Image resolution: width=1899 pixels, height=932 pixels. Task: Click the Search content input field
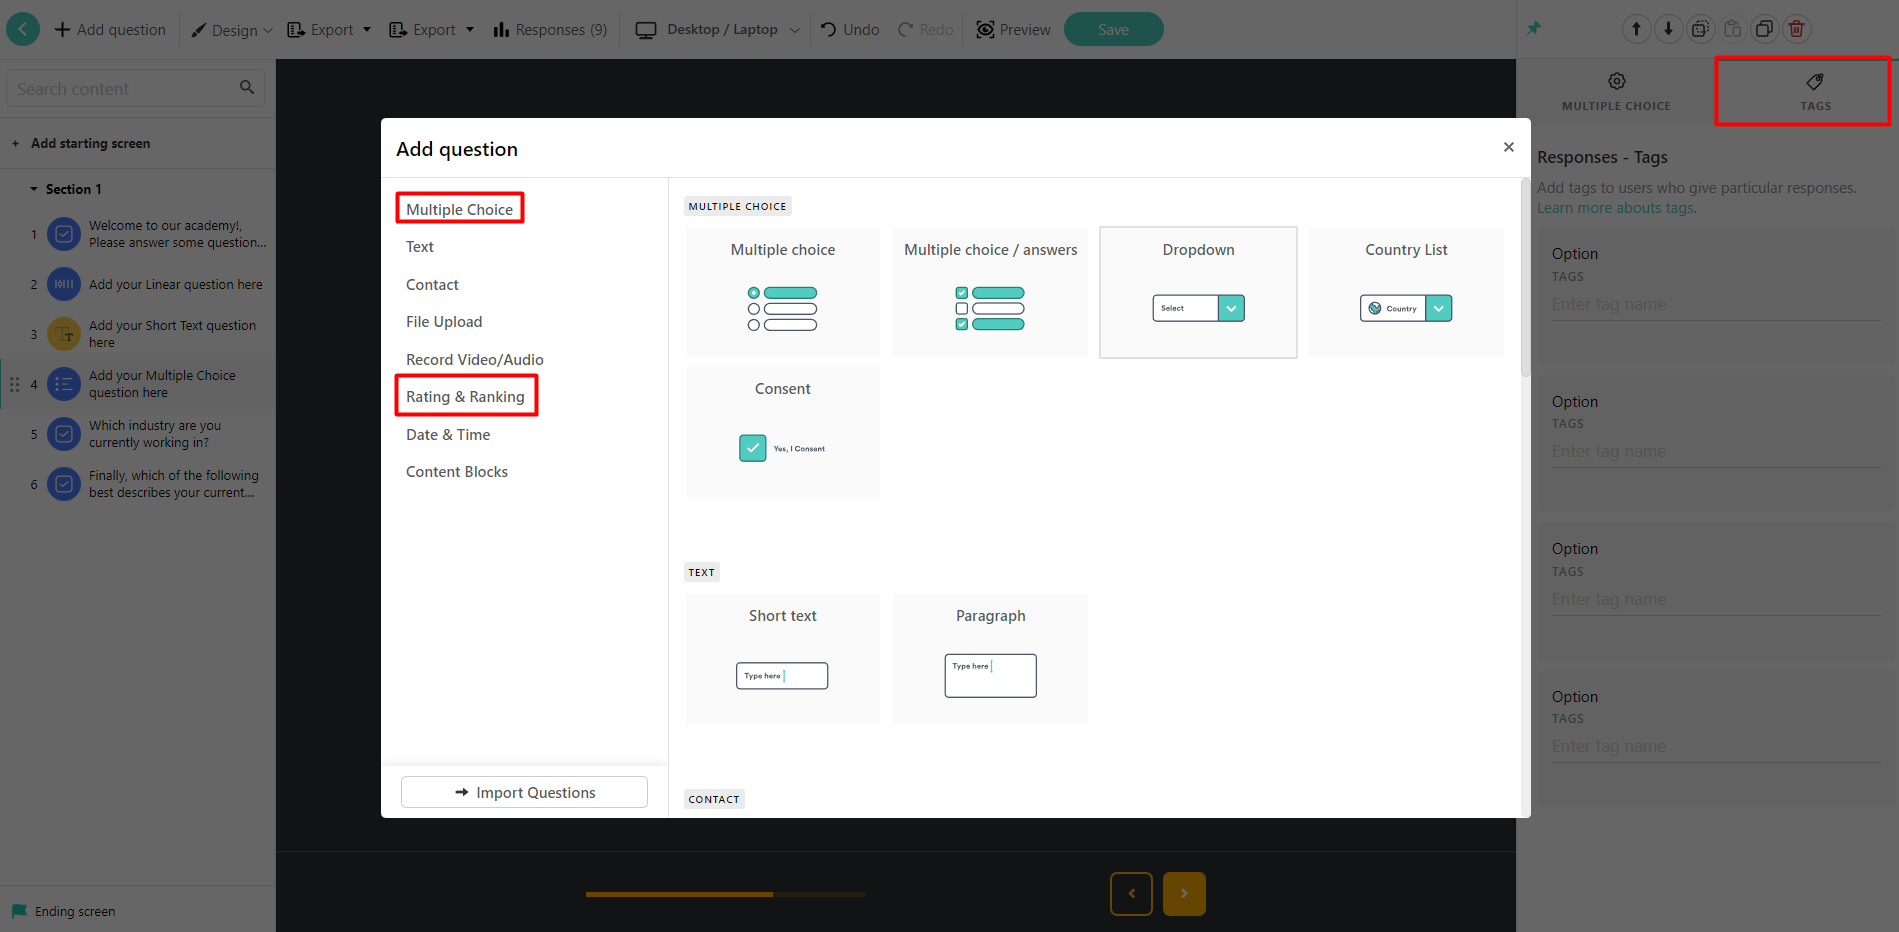pos(120,88)
